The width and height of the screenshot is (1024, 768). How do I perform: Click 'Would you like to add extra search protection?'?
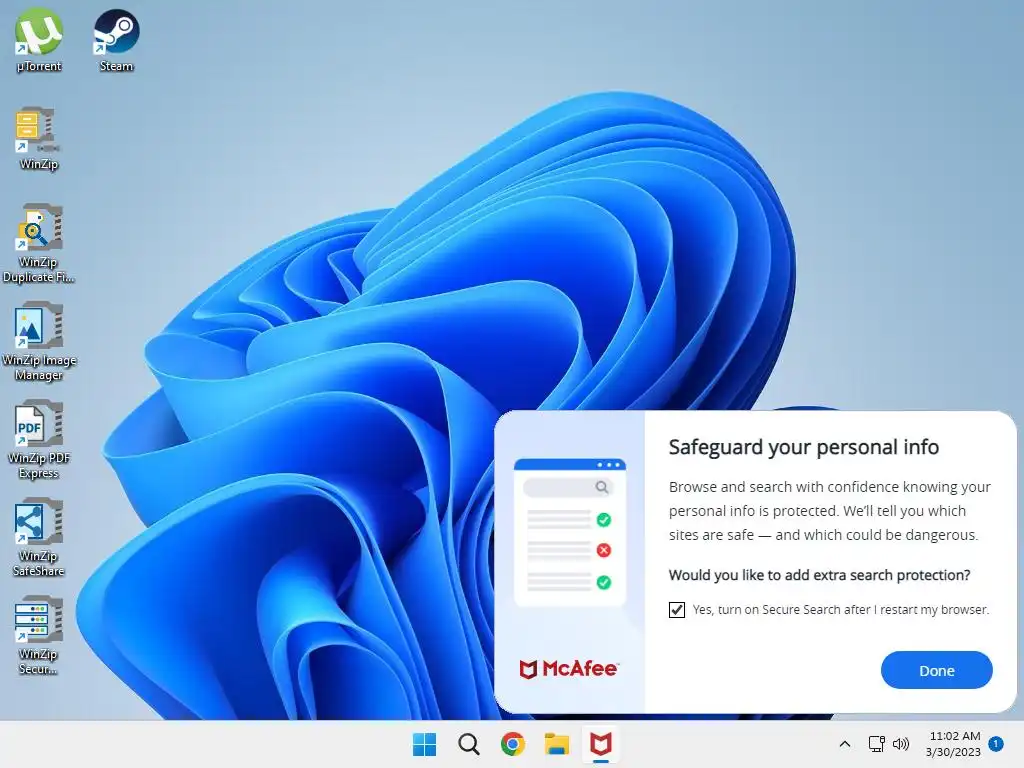820,575
